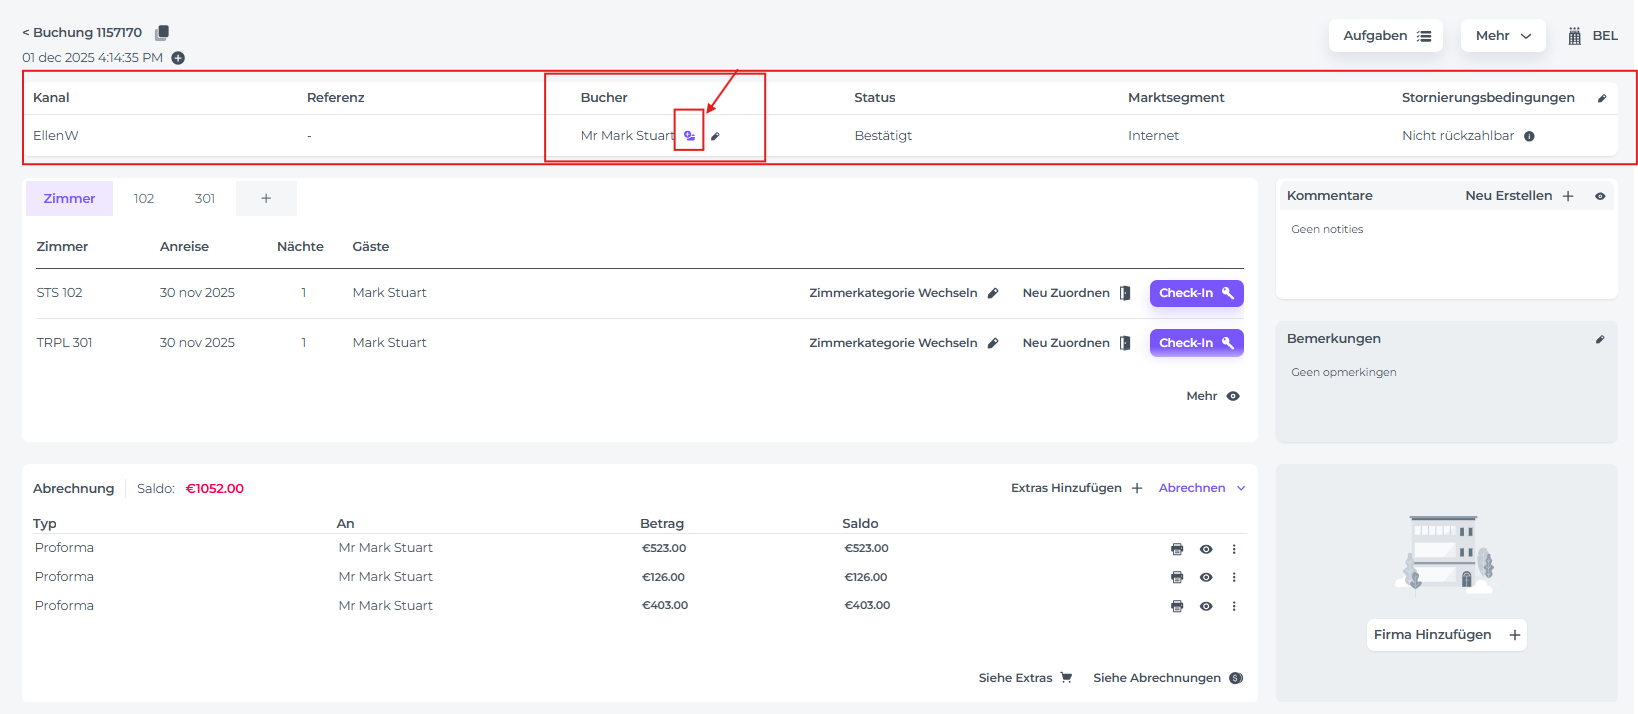Viewport: 1638px width, 714px height.
Task: Switch to room tab 301
Action: (x=205, y=198)
